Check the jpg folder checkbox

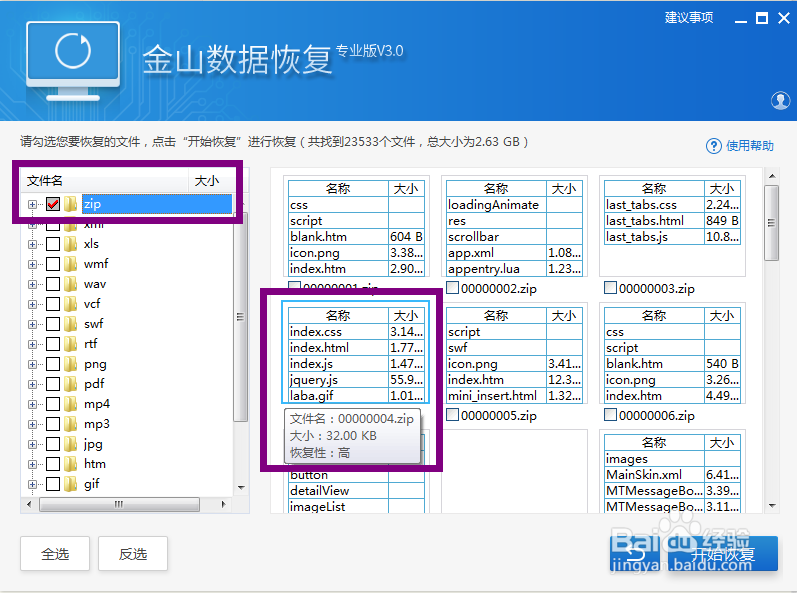pyautogui.click(x=53, y=444)
